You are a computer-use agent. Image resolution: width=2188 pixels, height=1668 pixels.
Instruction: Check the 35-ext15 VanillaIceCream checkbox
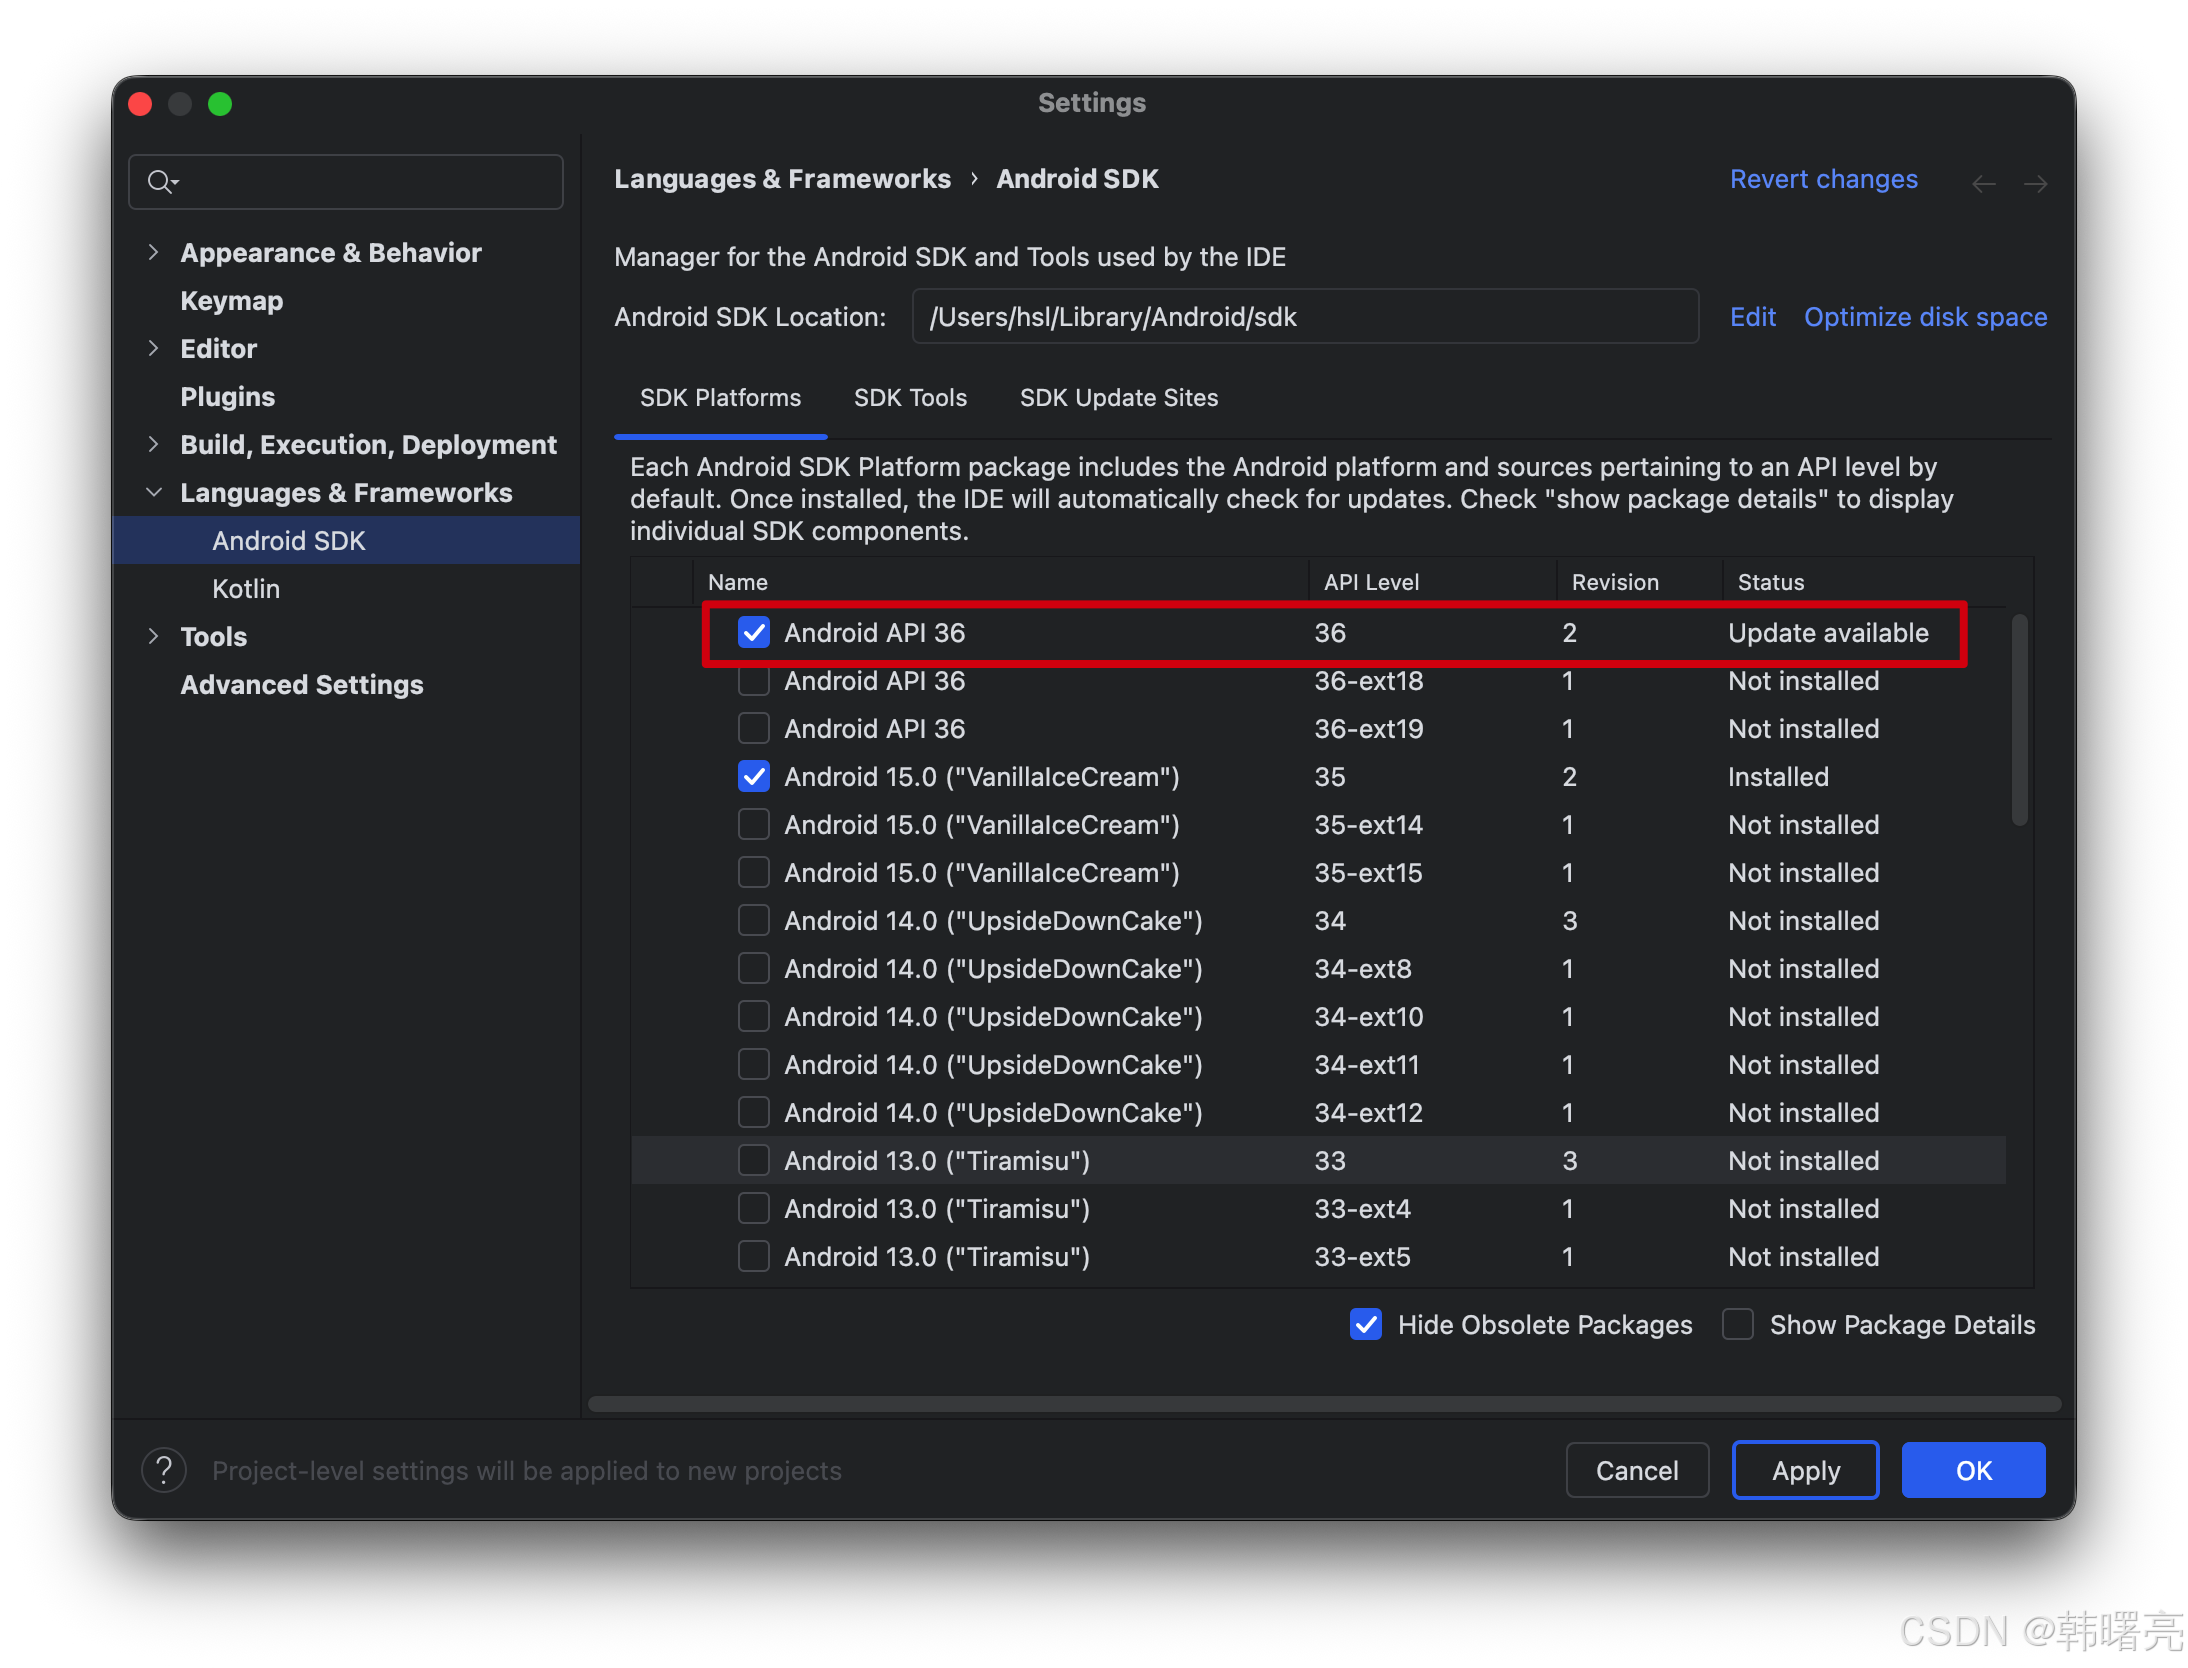coord(753,872)
